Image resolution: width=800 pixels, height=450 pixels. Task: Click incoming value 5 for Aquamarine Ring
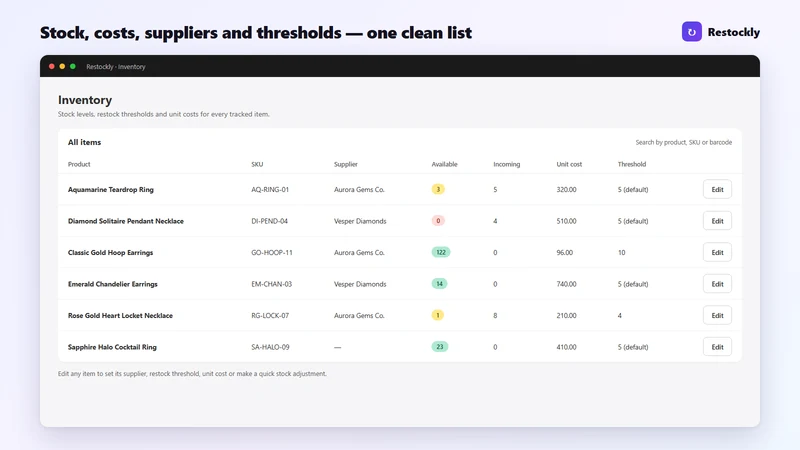[495, 189]
